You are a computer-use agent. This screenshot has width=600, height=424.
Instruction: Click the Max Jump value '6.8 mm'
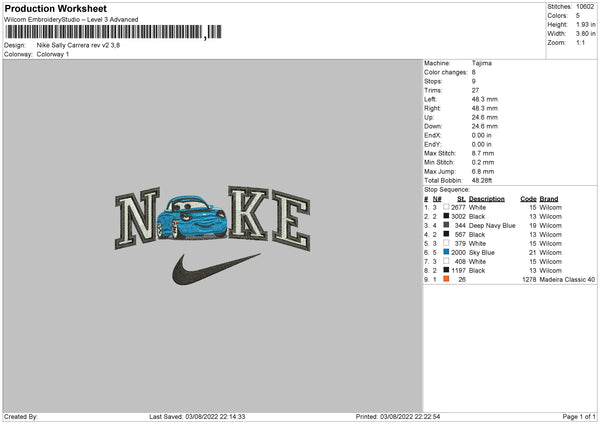point(483,171)
